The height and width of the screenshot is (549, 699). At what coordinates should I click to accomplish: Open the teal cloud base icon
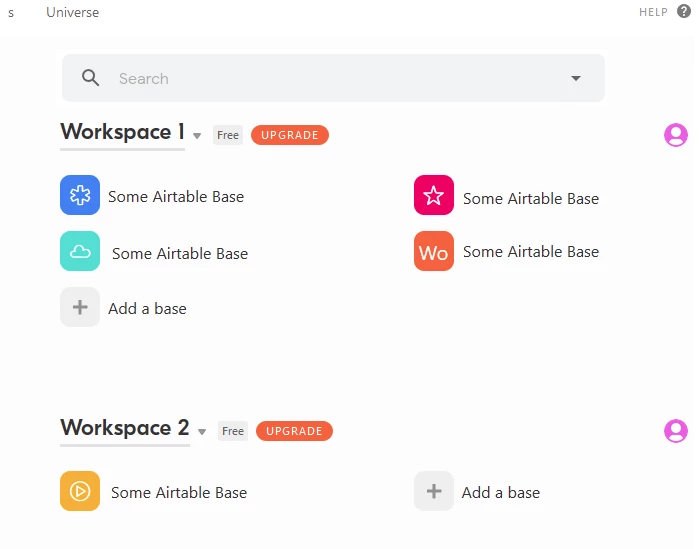80,251
